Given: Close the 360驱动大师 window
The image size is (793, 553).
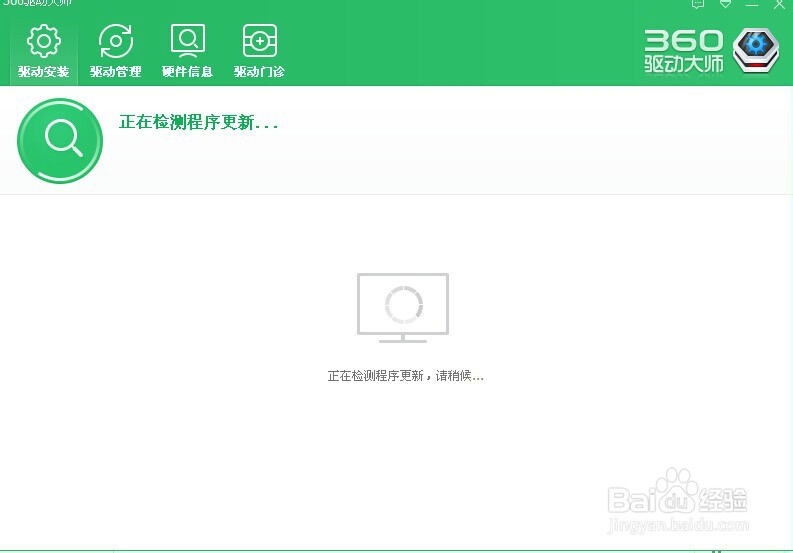Looking at the screenshot, I should [x=779, y=5].
